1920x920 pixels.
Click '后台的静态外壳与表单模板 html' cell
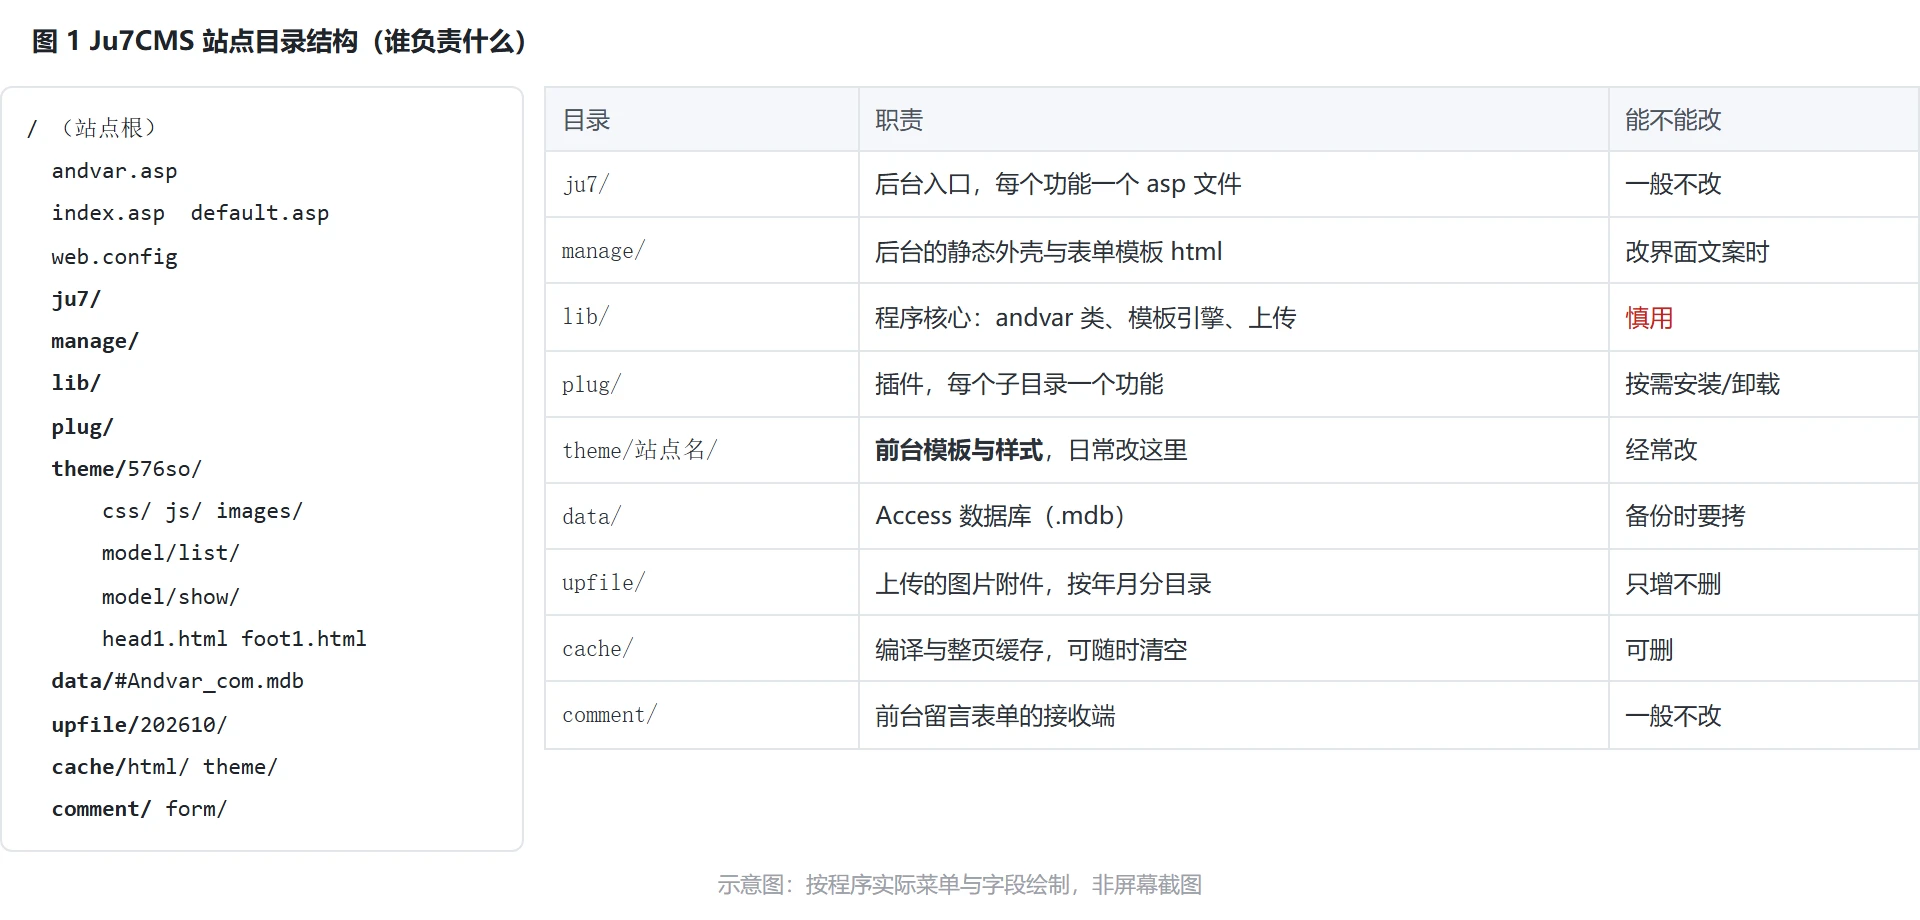[x=1234, y=251]
